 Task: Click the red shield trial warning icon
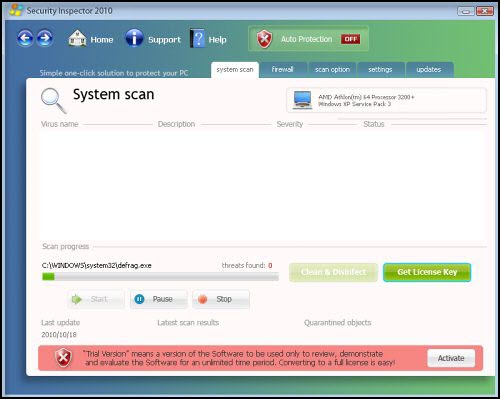click(63, 358)
